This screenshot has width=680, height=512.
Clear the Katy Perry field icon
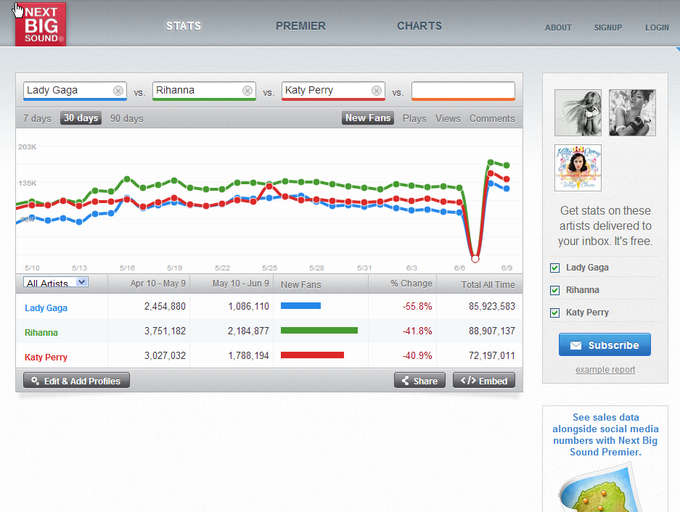pyautogui.click(x=376, y=91)
